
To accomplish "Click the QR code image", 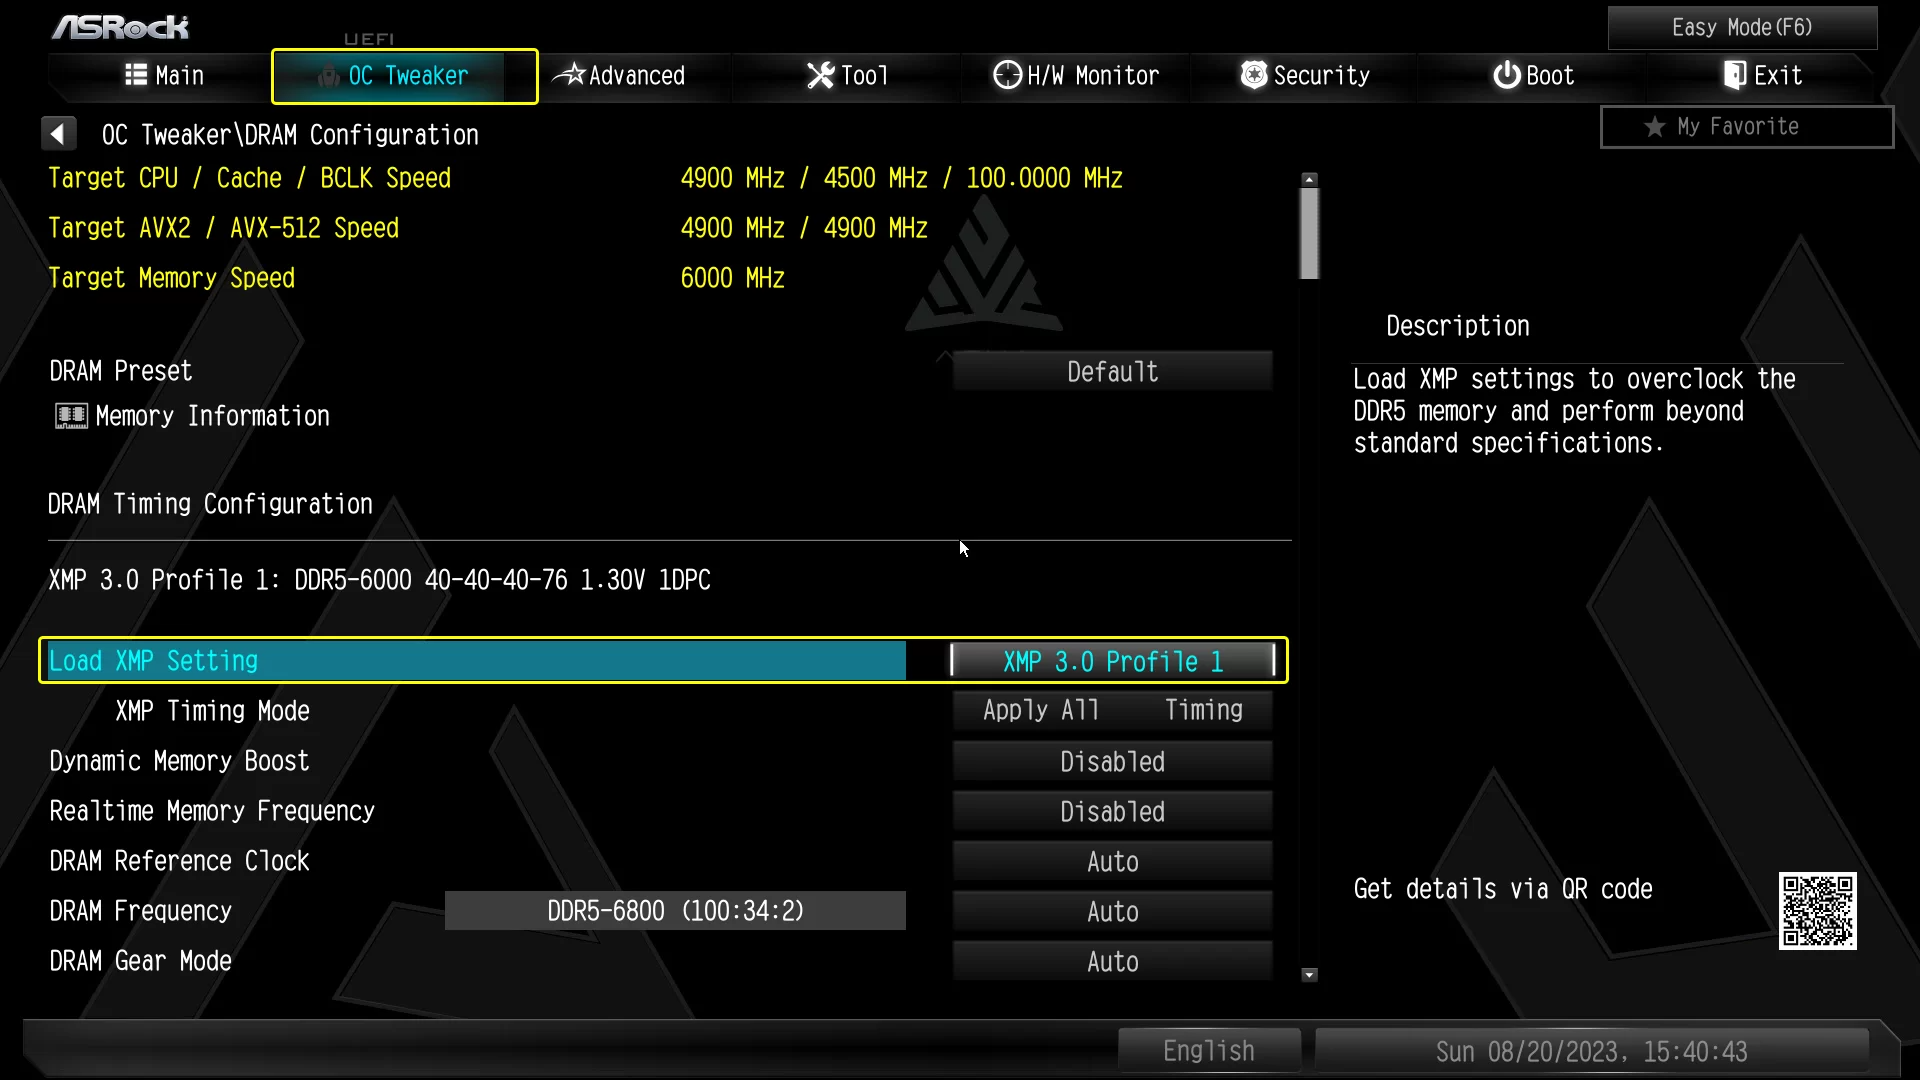I will click(1817, 911).
